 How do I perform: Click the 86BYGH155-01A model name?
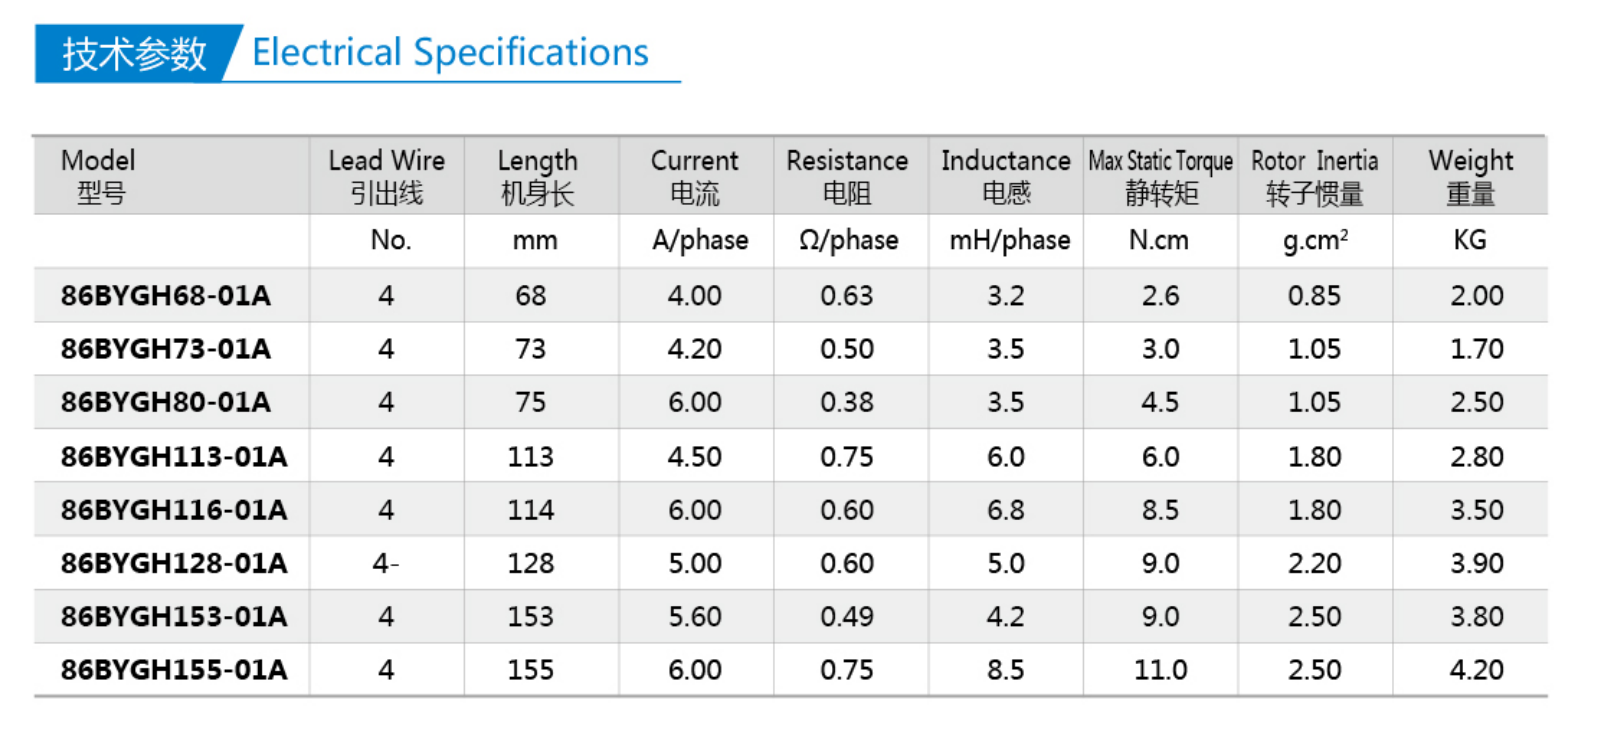(x=173, y=669)
